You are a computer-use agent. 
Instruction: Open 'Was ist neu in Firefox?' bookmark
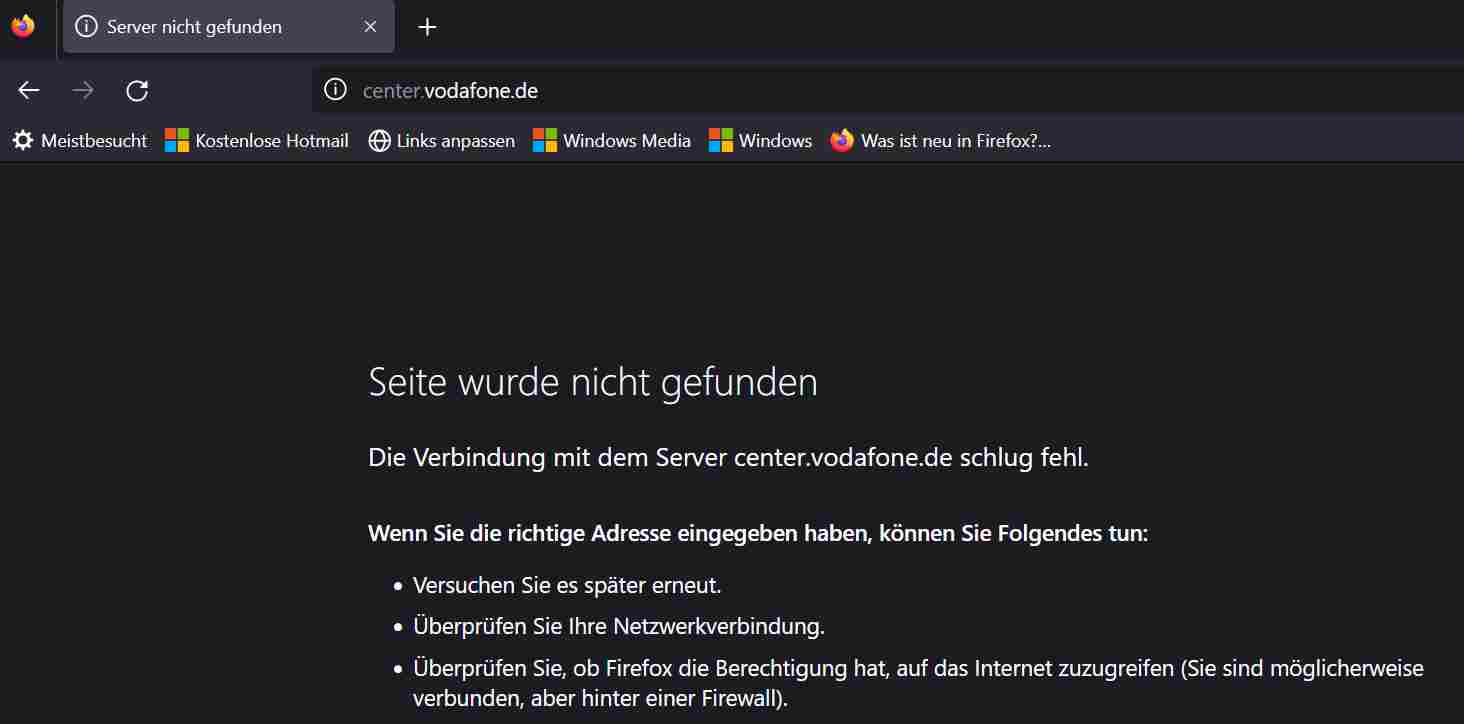click(x=941, y=141)
